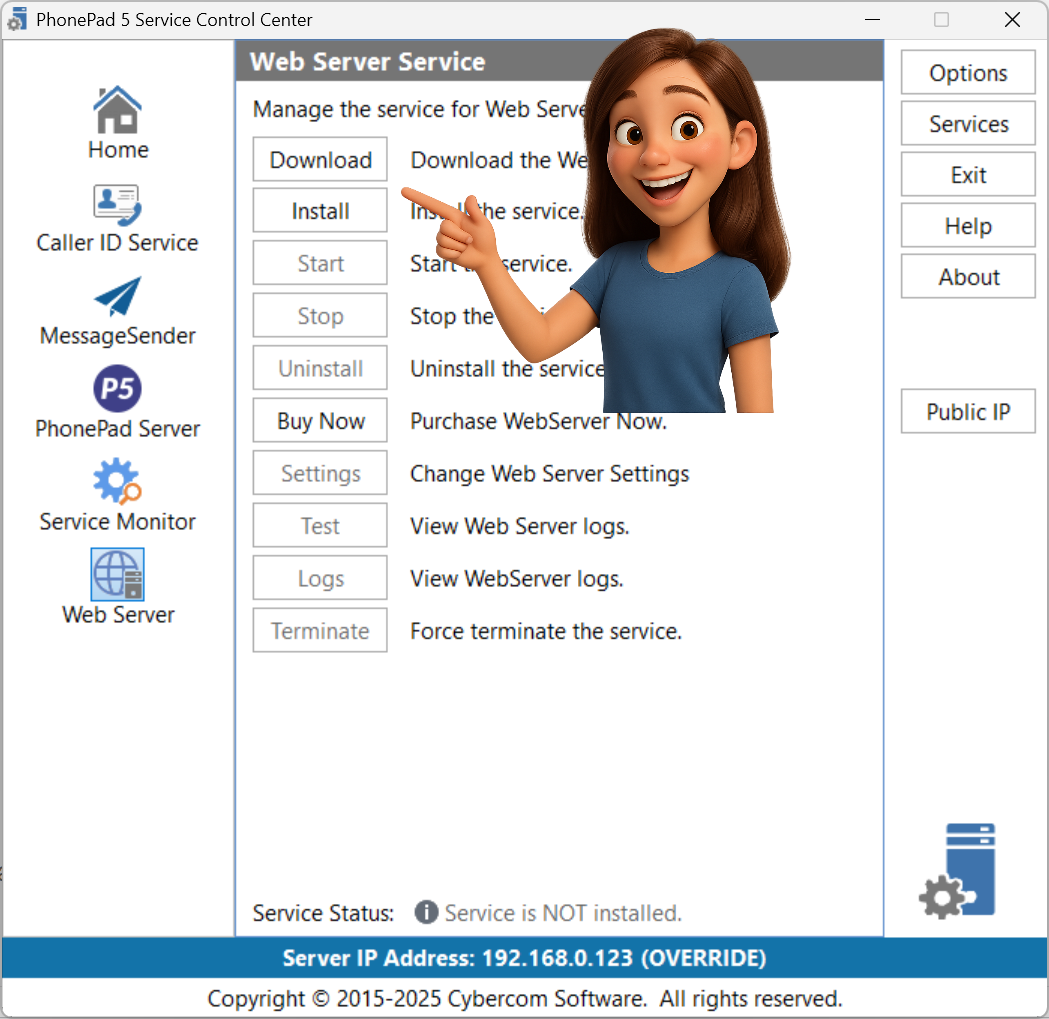
Task: Click the 'Server IP Address: 192.168.0.123 (OVERRIDE)' bar
Action: (x=524, y=957)
